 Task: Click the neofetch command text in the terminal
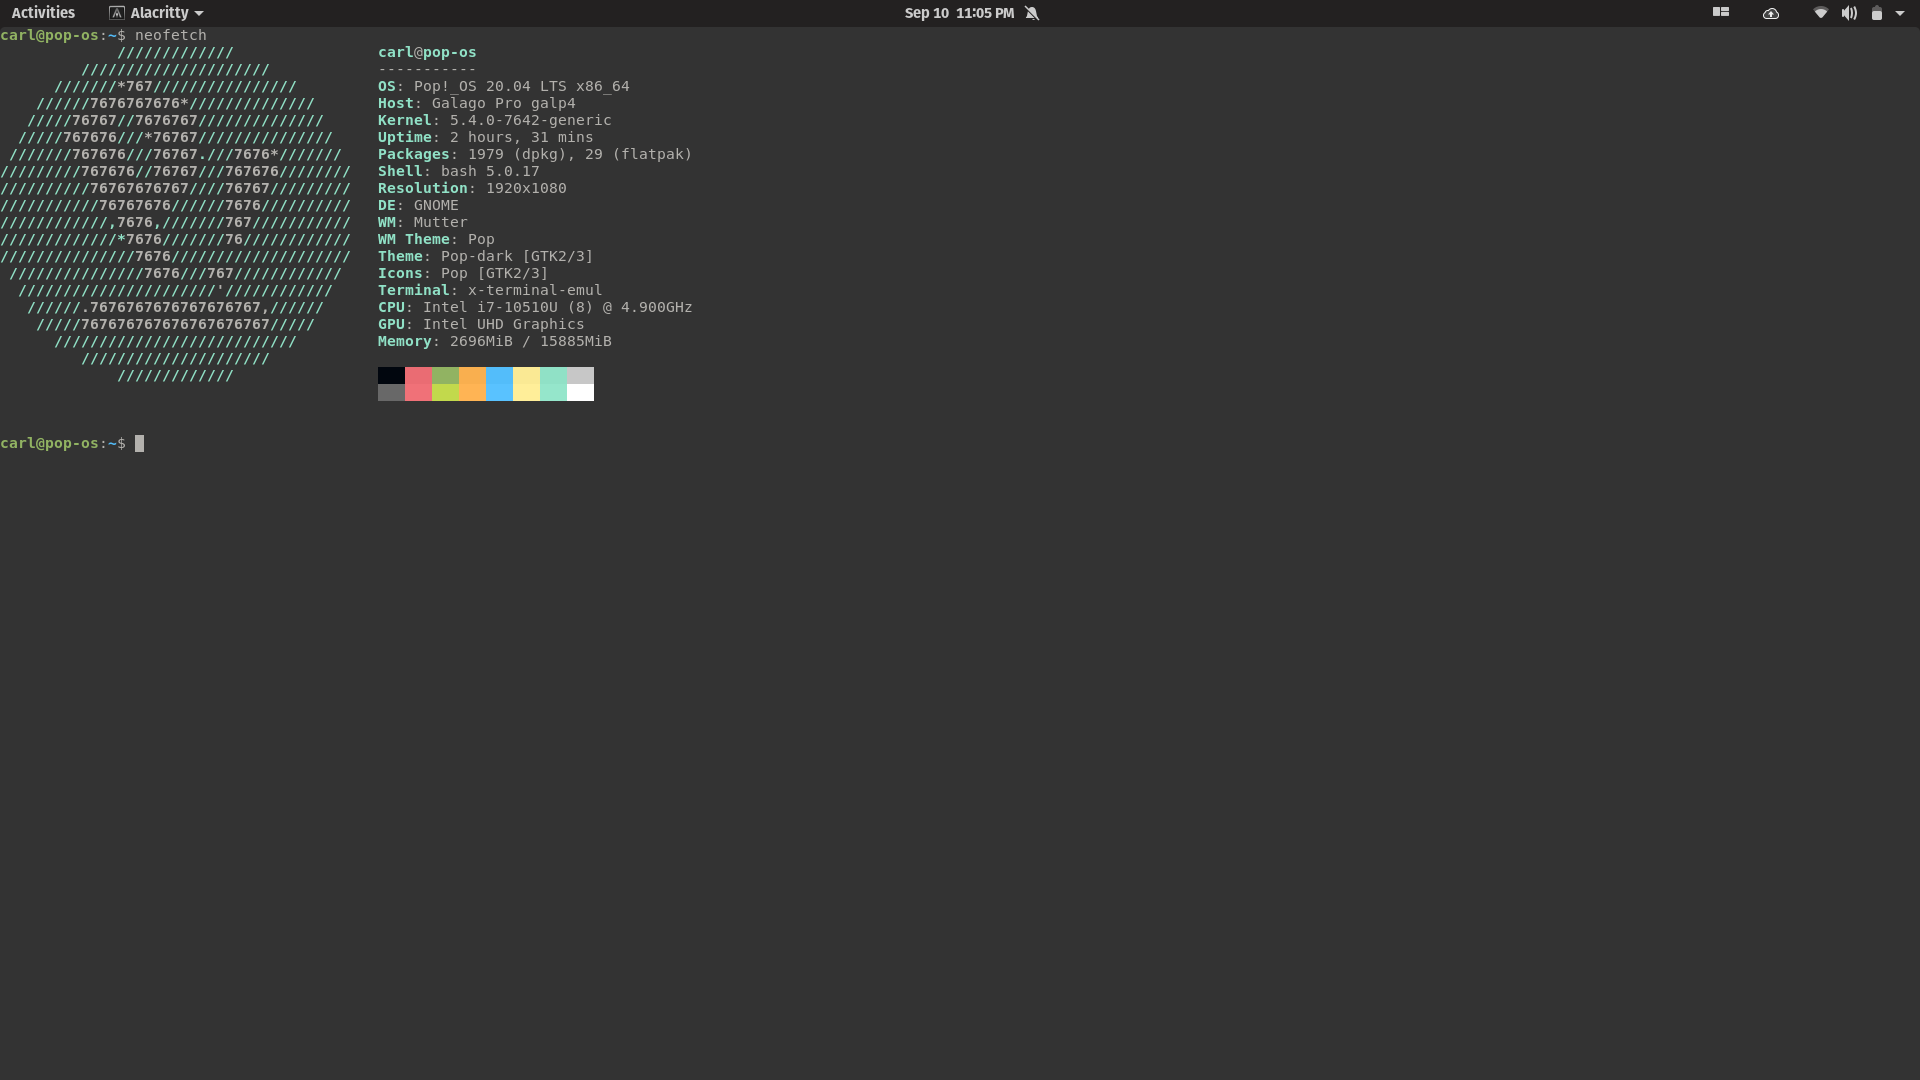[x=170, y=35]
